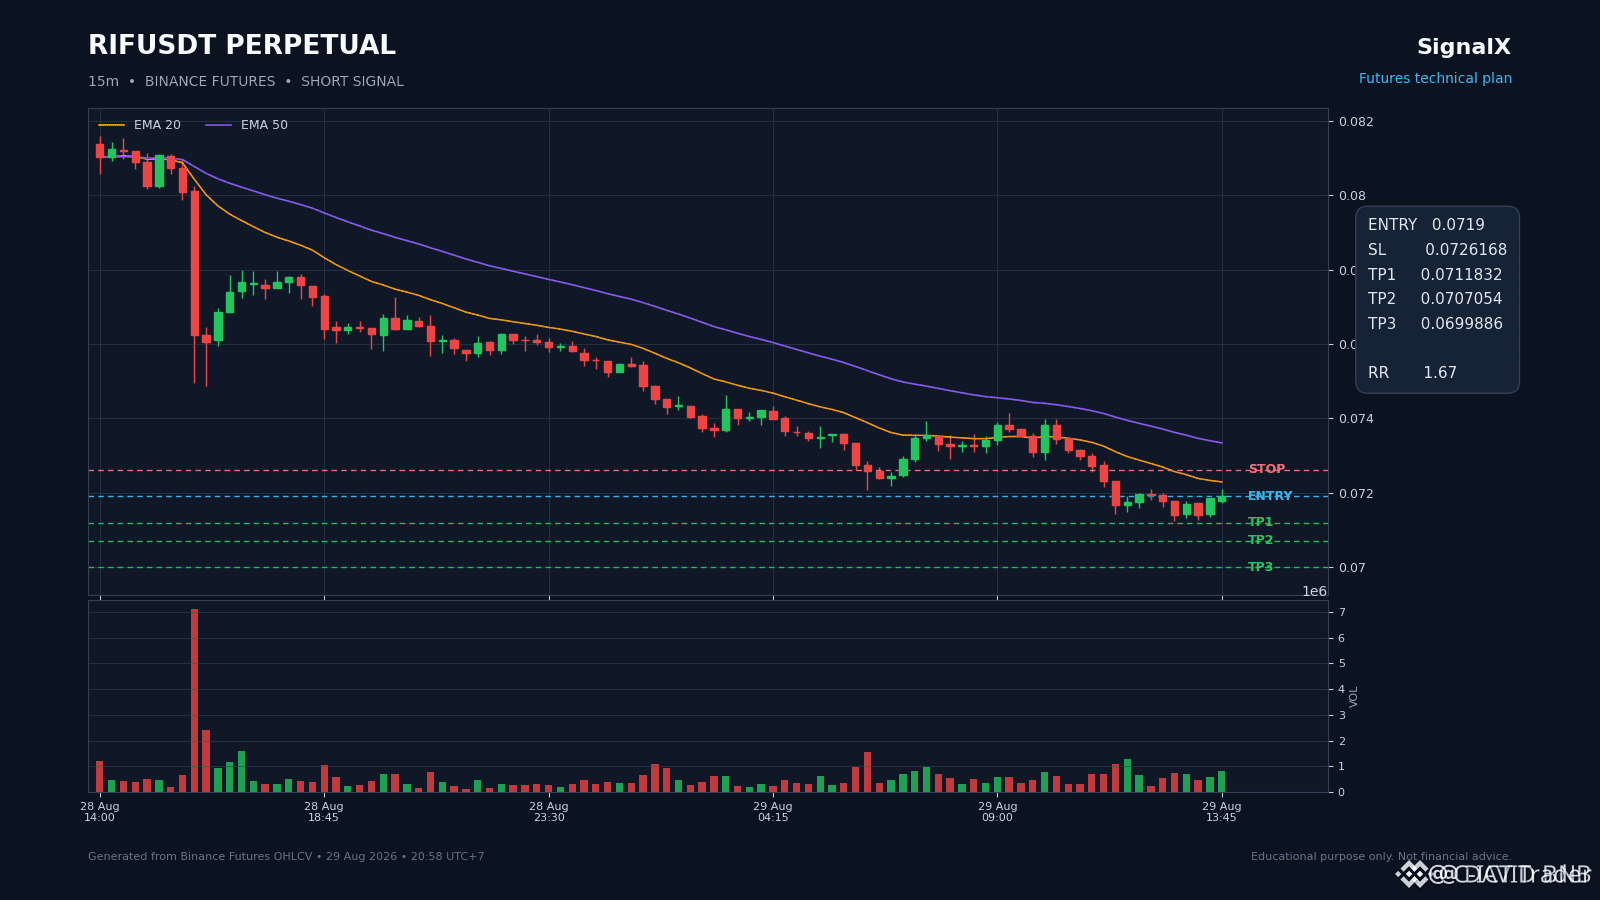
Task: Click the 1e6 volume scale multiplier
Action: 1314,592
